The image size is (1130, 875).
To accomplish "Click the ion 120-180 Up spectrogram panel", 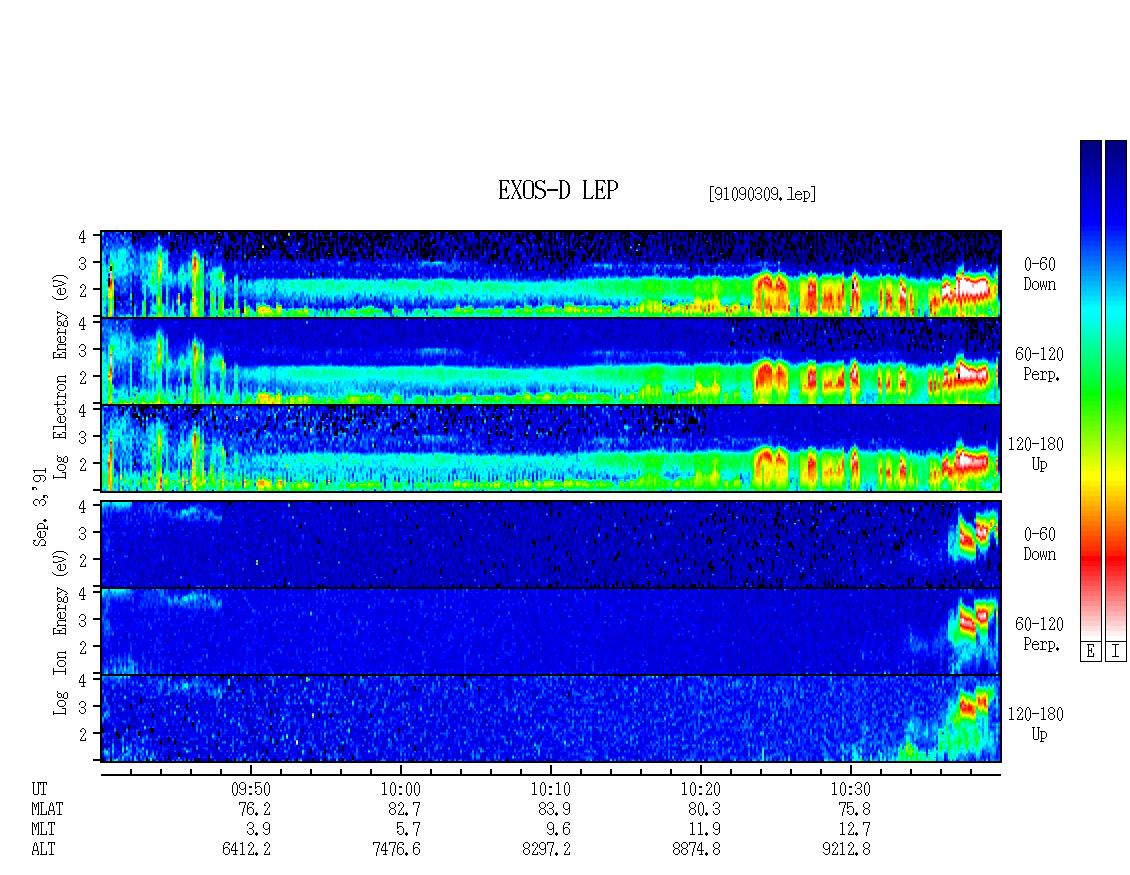I will pos(551,718).
